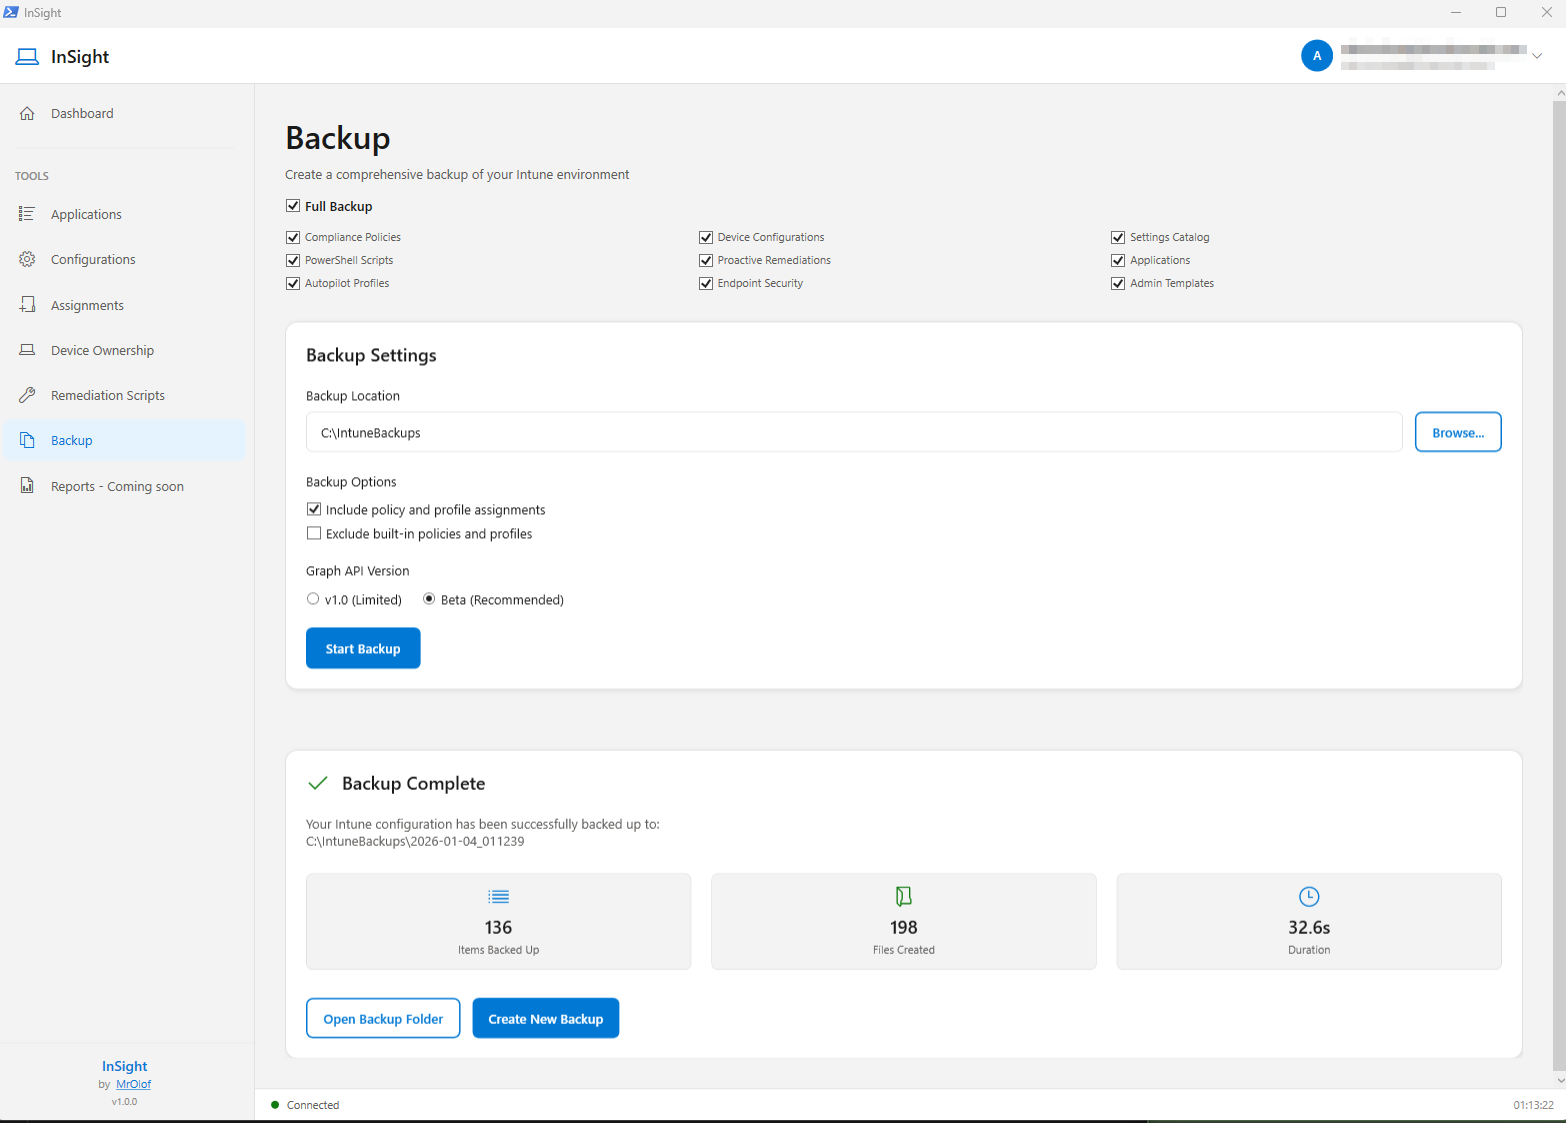Click the Duration clock icon

point(1309,896)
